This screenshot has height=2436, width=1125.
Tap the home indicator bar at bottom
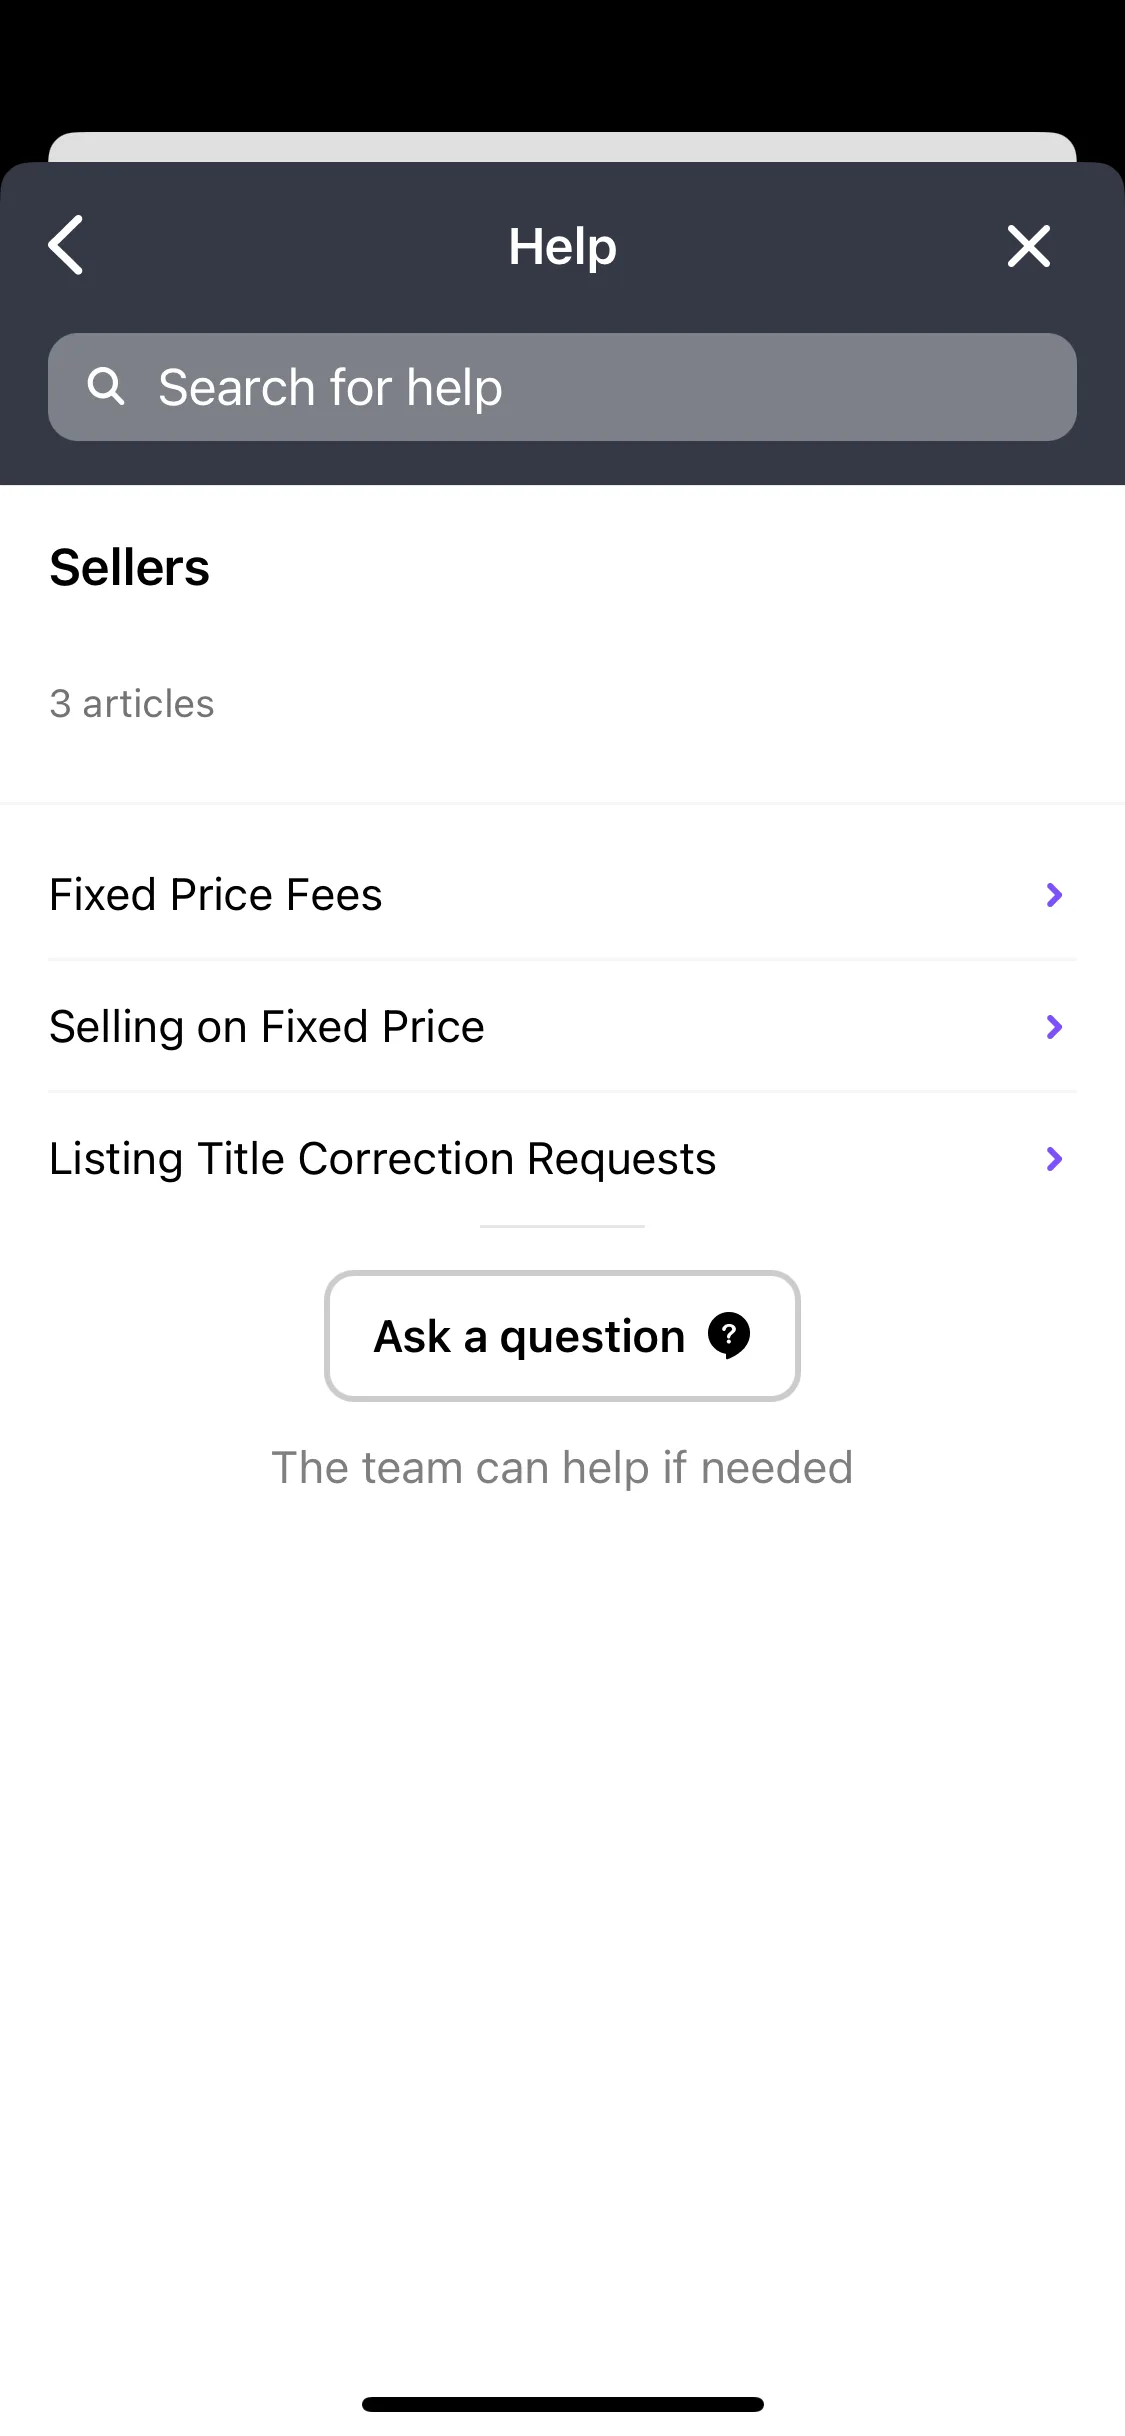pyautogui.click(x=562, y=2404)
